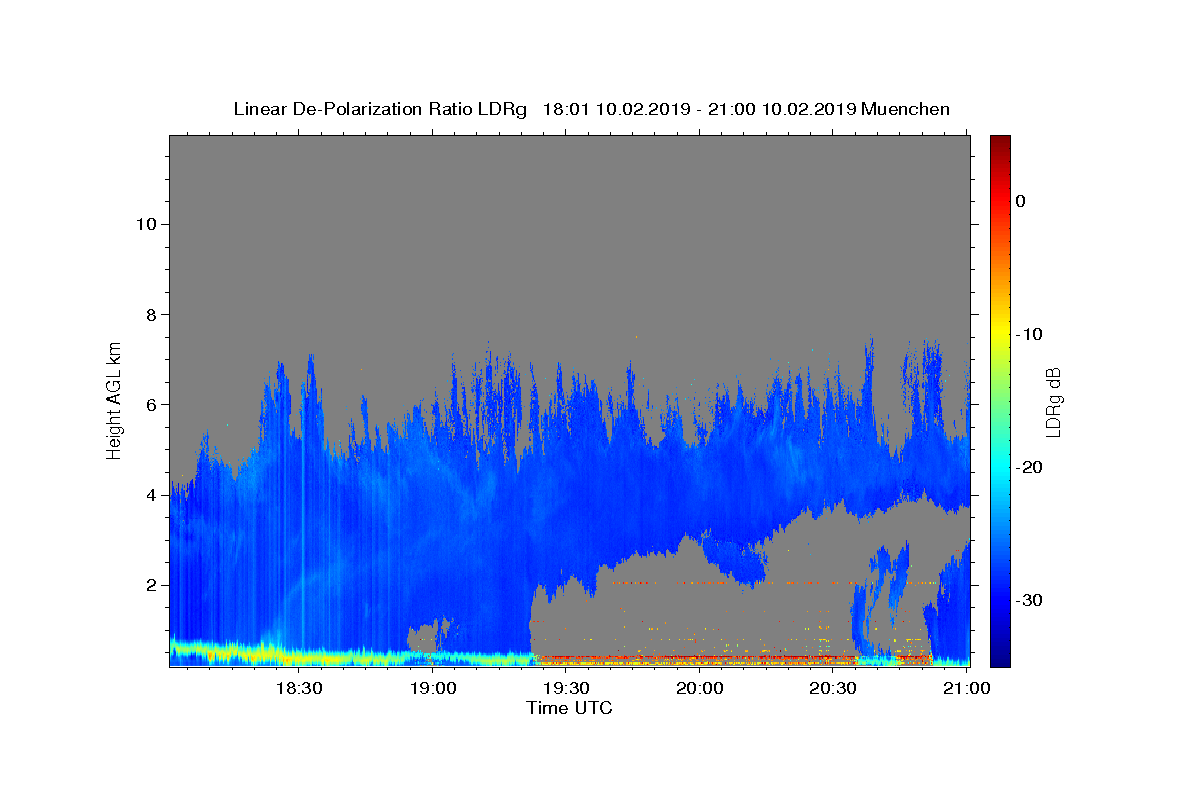1200x800 pixels.
Task: Click the plot title "Linear De-Polarization Ratio LDRg"
Action: [x=380, y=109]
